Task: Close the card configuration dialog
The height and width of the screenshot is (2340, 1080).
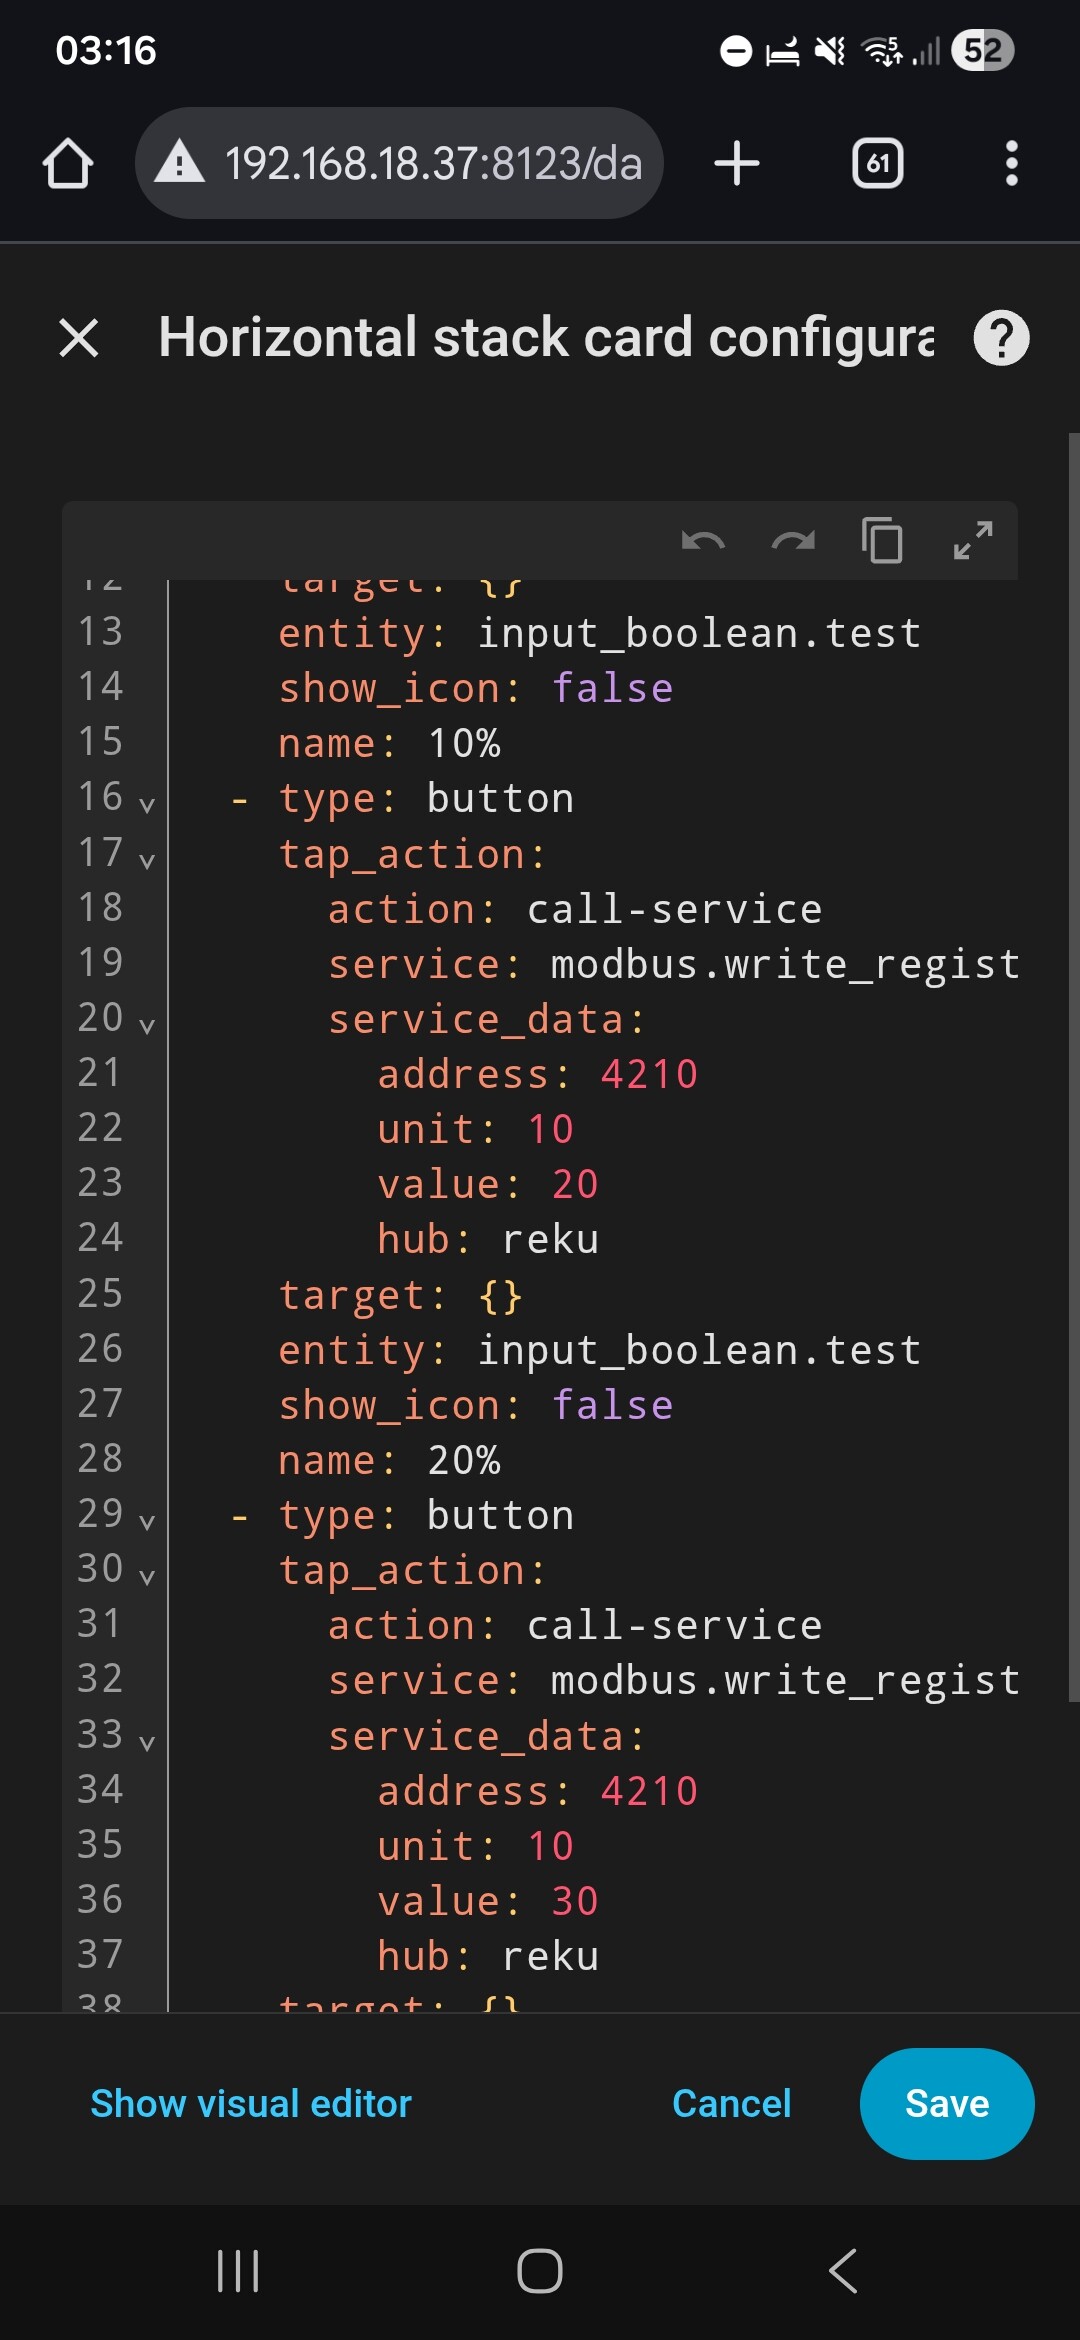Action: coord(79,338)
